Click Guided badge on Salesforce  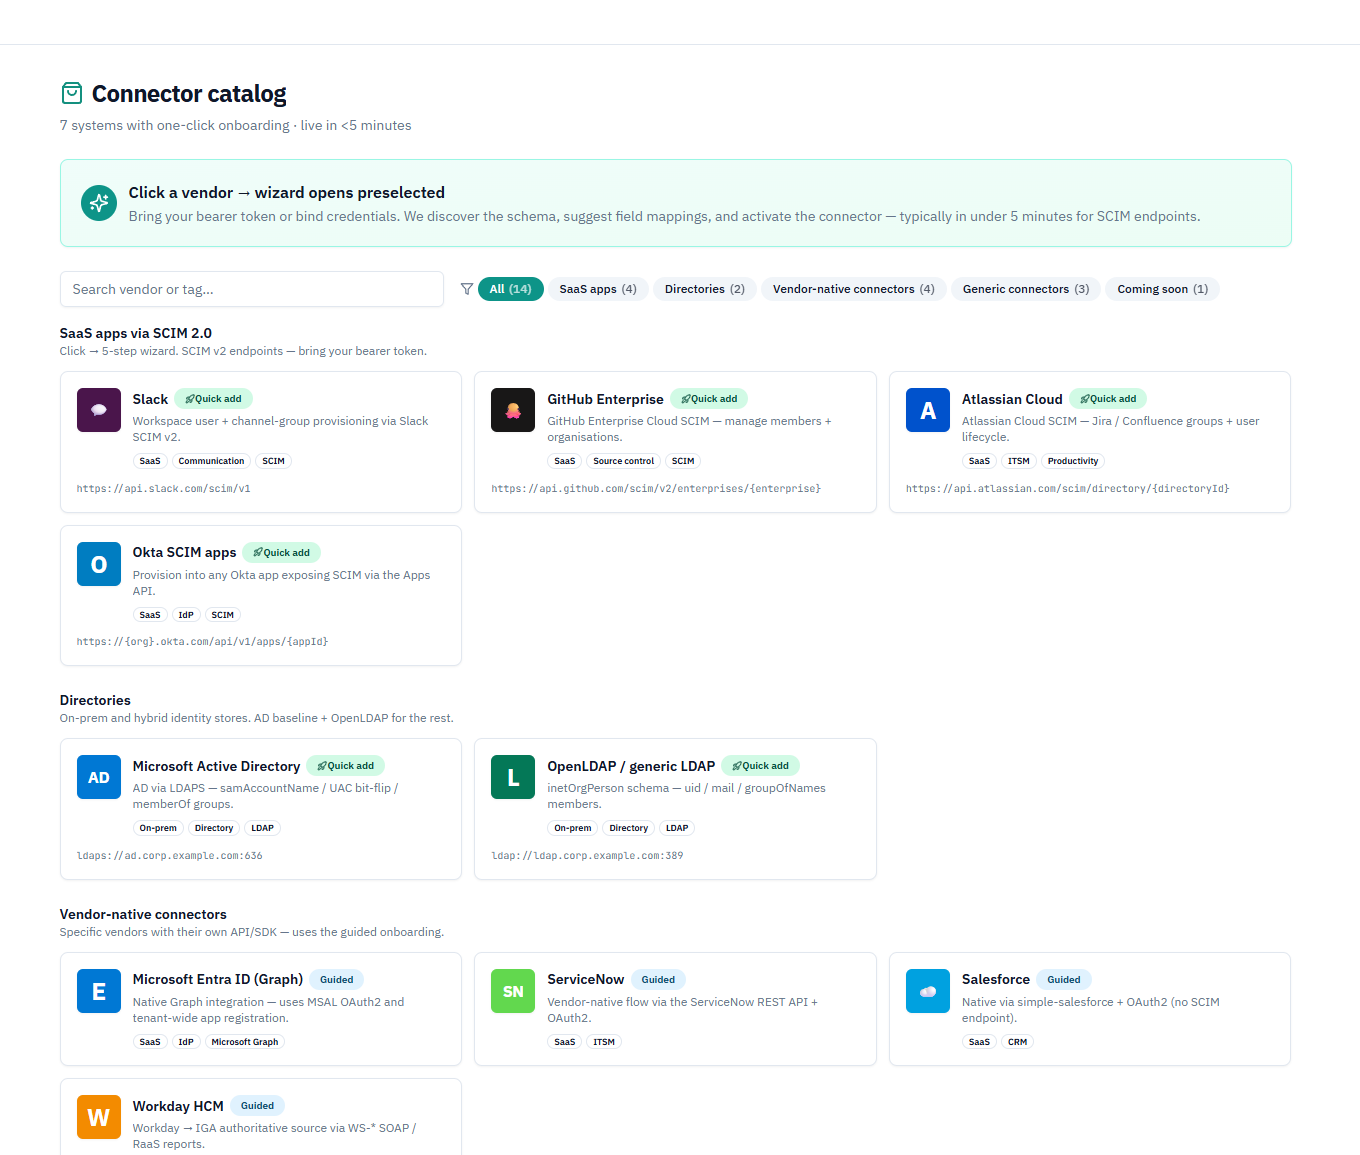[x=1064, y=980]
